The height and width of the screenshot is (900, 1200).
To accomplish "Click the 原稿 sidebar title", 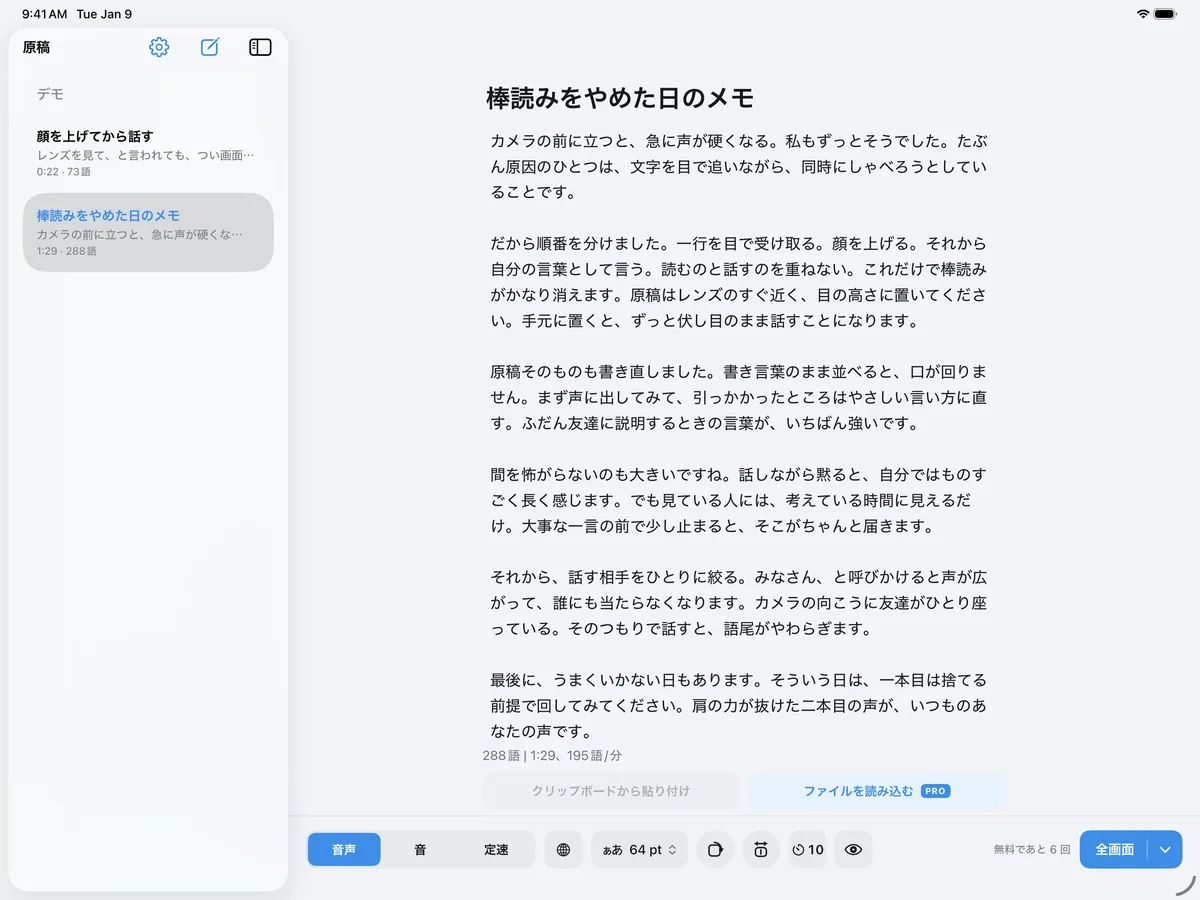I will [x=36, y=47].
